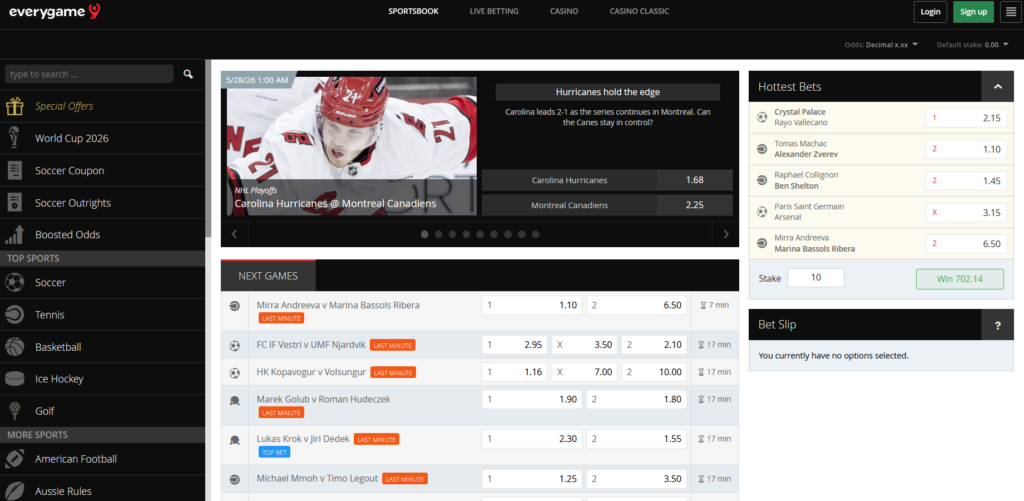This screenshot has height=501, width=1024.
Task: Click the Soccer Coupon icon
Action: [14, 170]
